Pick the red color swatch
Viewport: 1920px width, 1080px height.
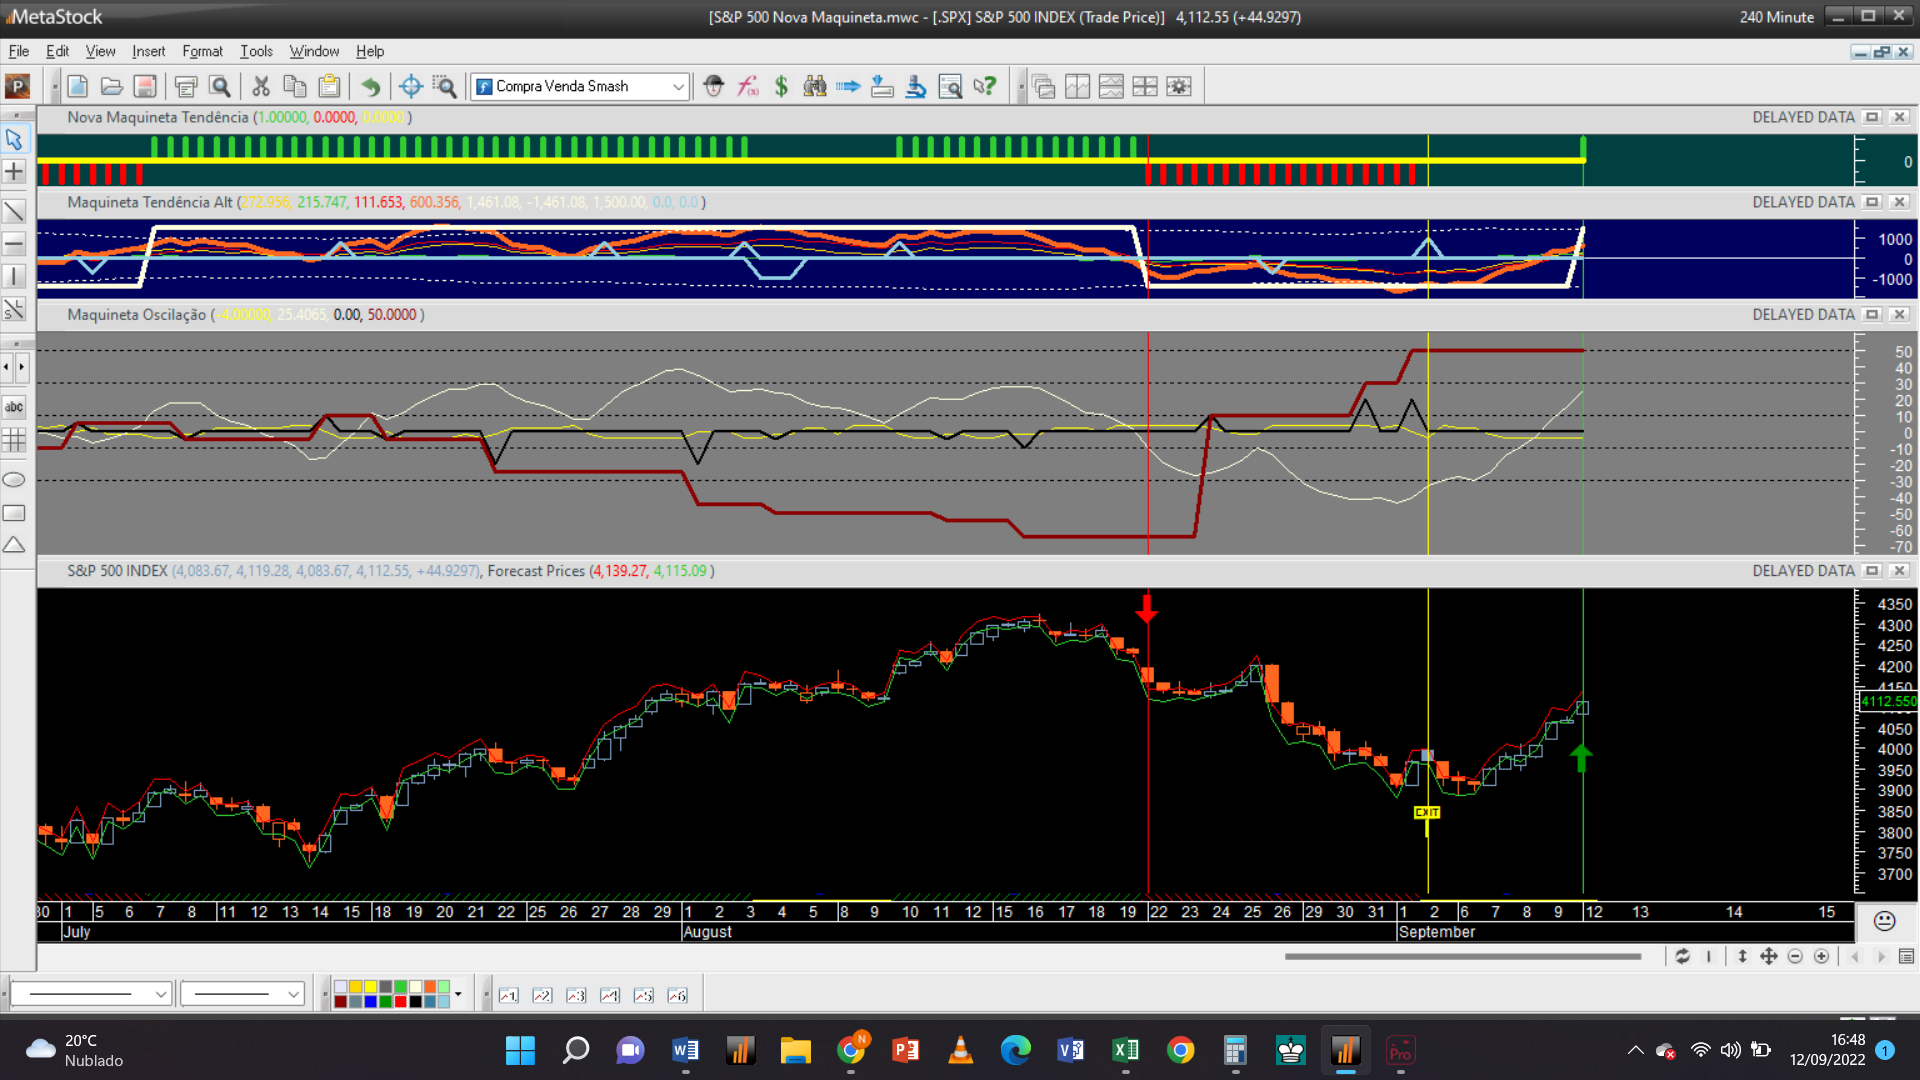[x=400, y=1001]
